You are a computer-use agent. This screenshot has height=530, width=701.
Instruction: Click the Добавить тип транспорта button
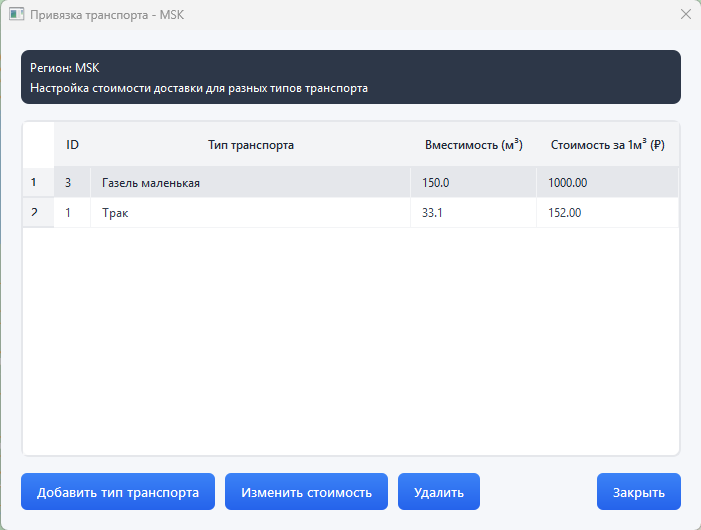[118, 492]
